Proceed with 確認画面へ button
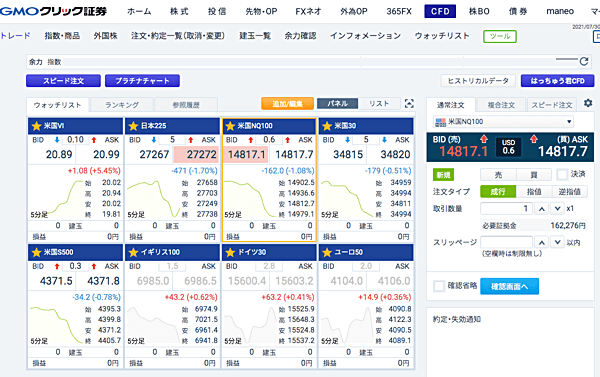The height and width of the screenshot is (377, 600). tap(509, 286)
